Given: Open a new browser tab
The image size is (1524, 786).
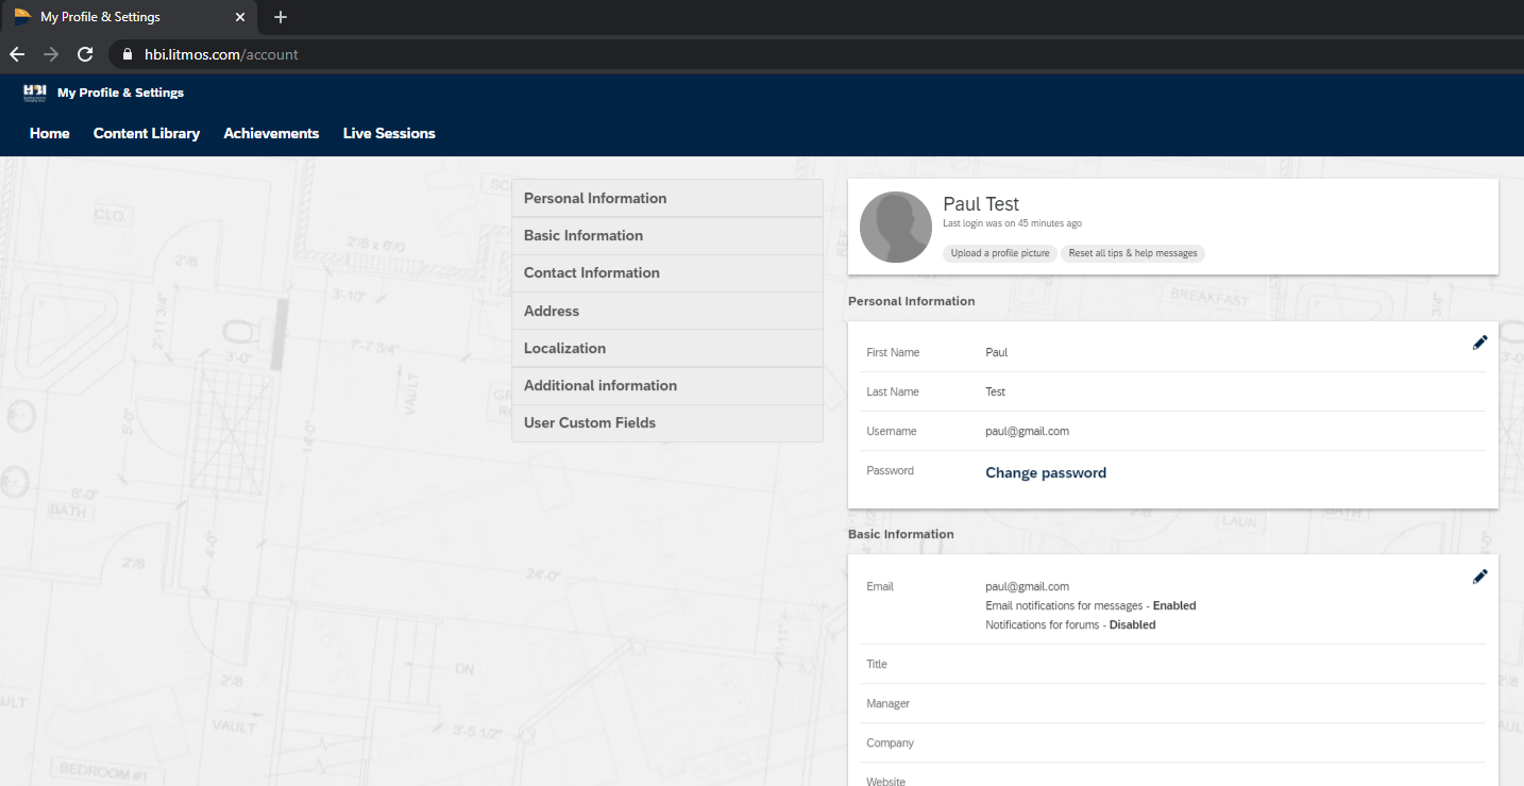Looking at the screenshot, I should 280,17.
